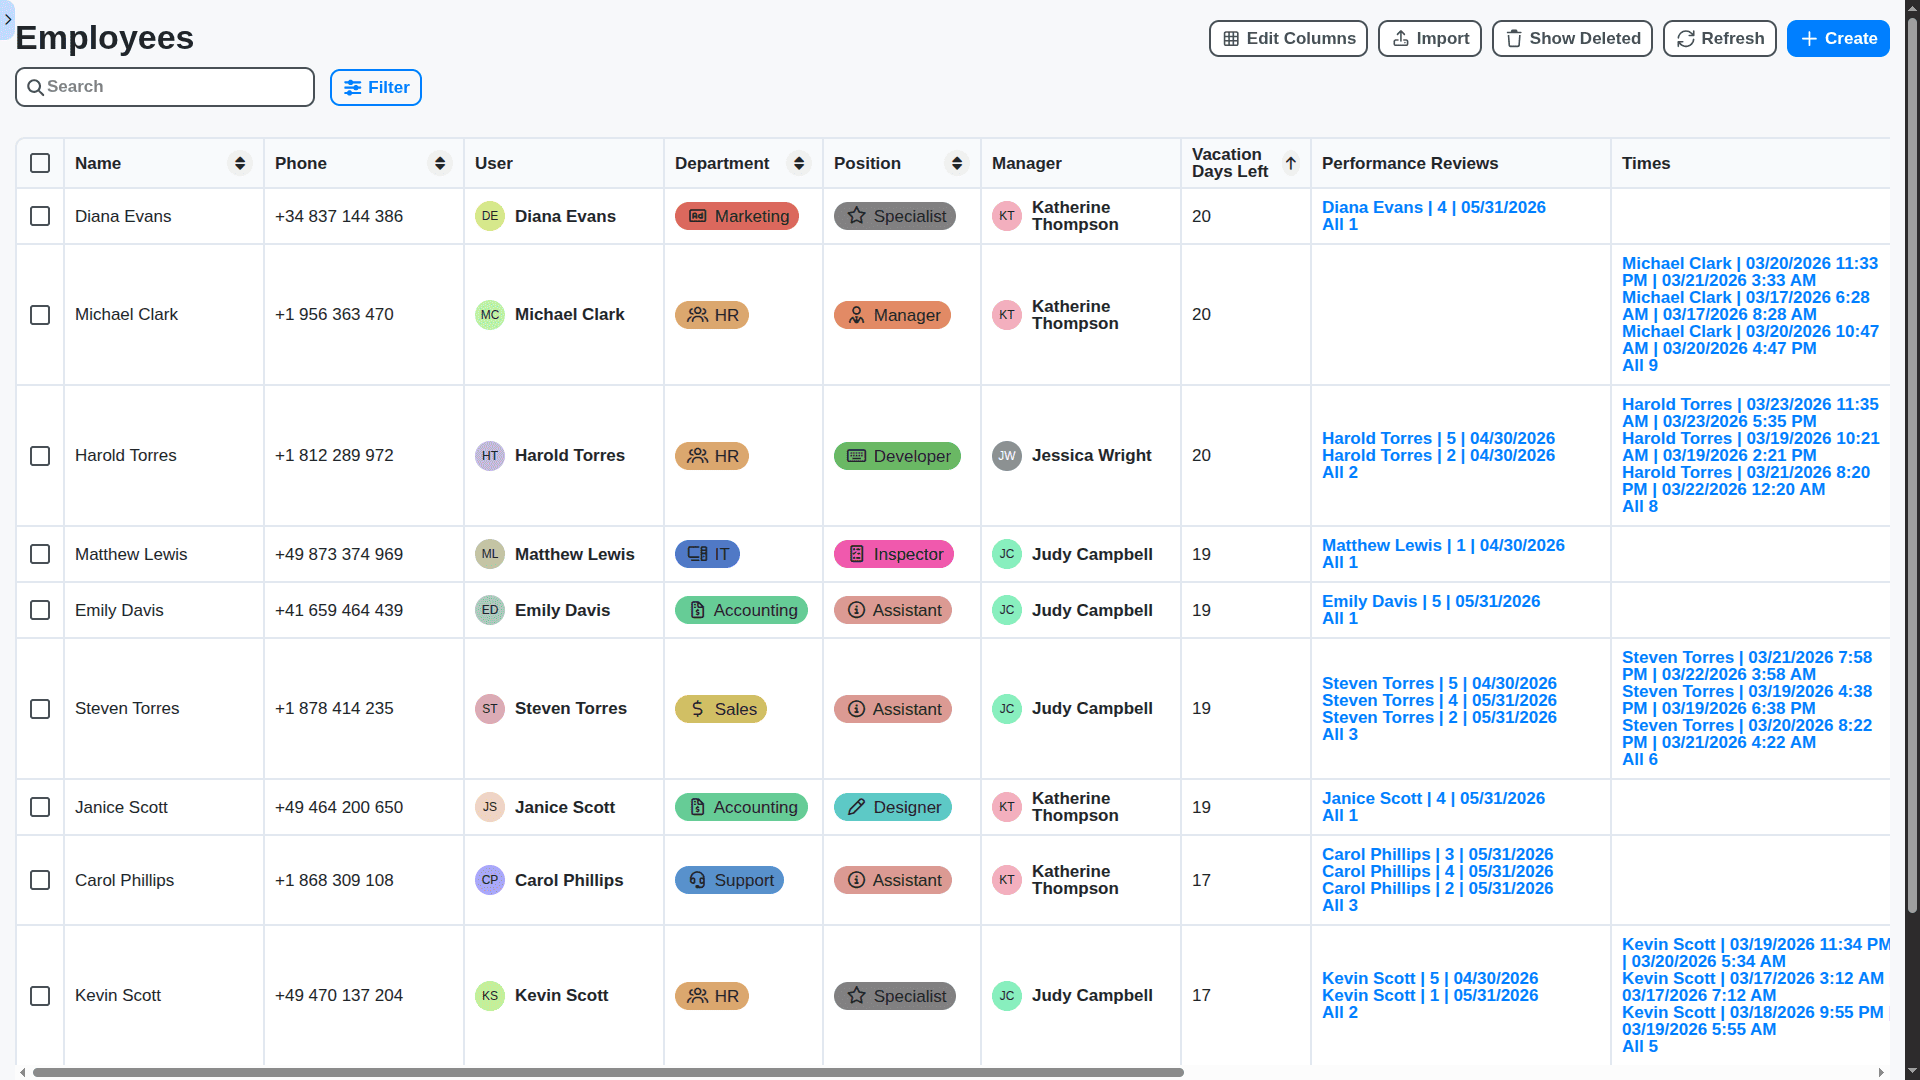Toggle sort on the Department column

[799, 163]
